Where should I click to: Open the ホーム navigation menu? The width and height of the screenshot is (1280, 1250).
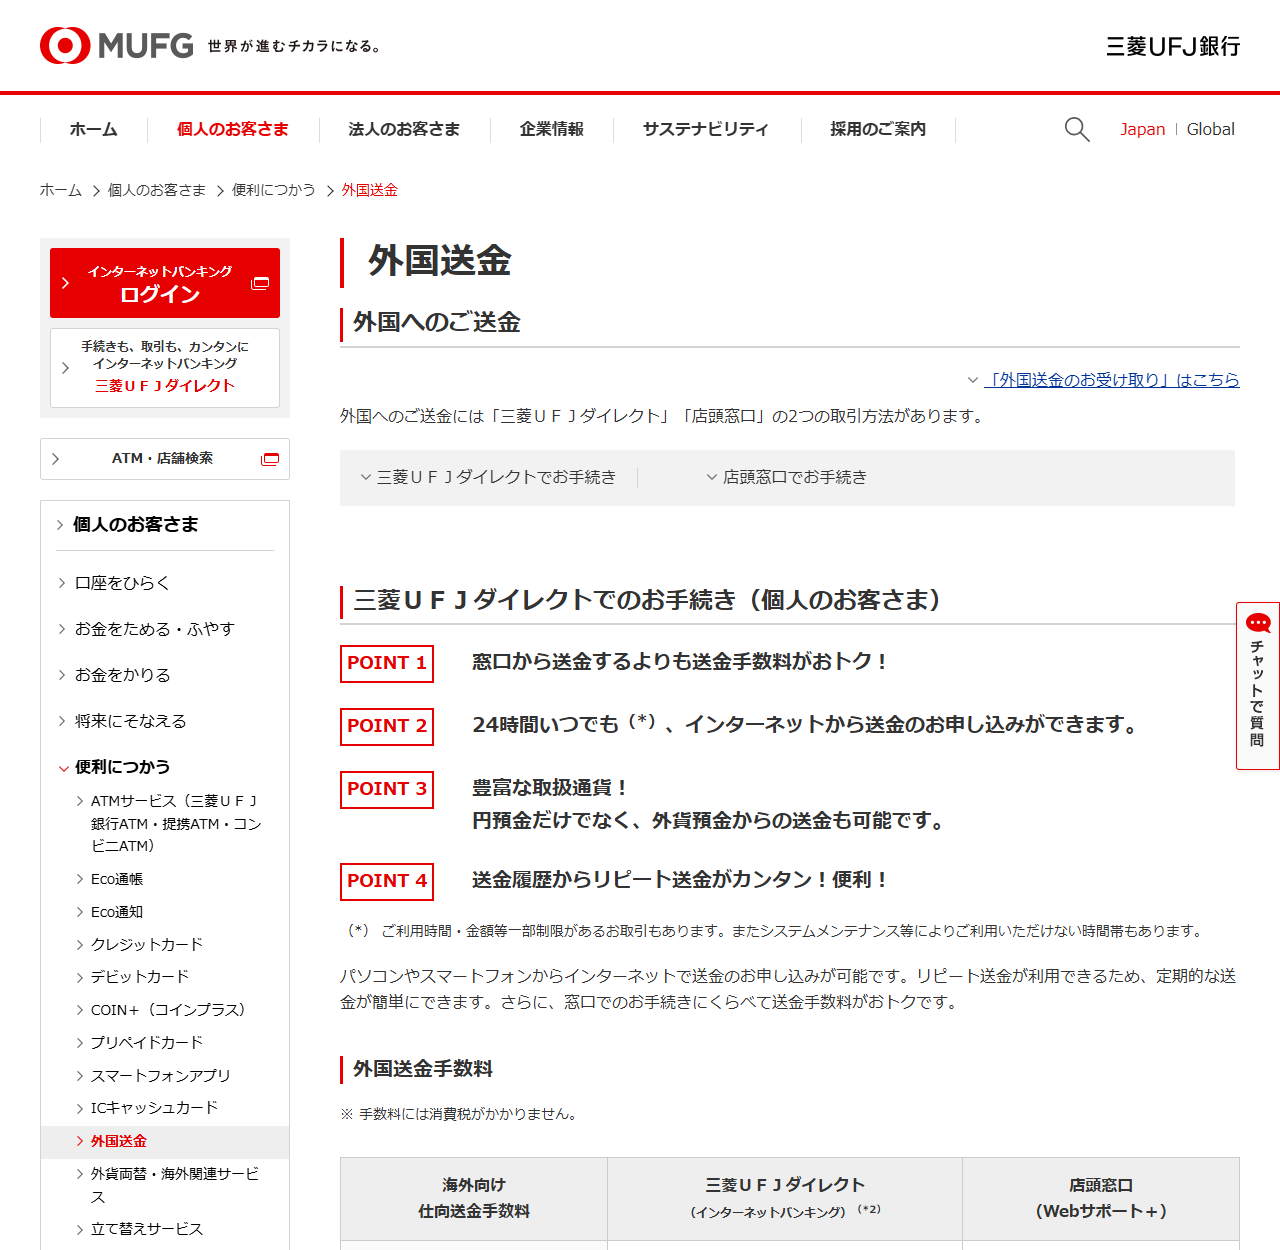[x=94, y=129]
